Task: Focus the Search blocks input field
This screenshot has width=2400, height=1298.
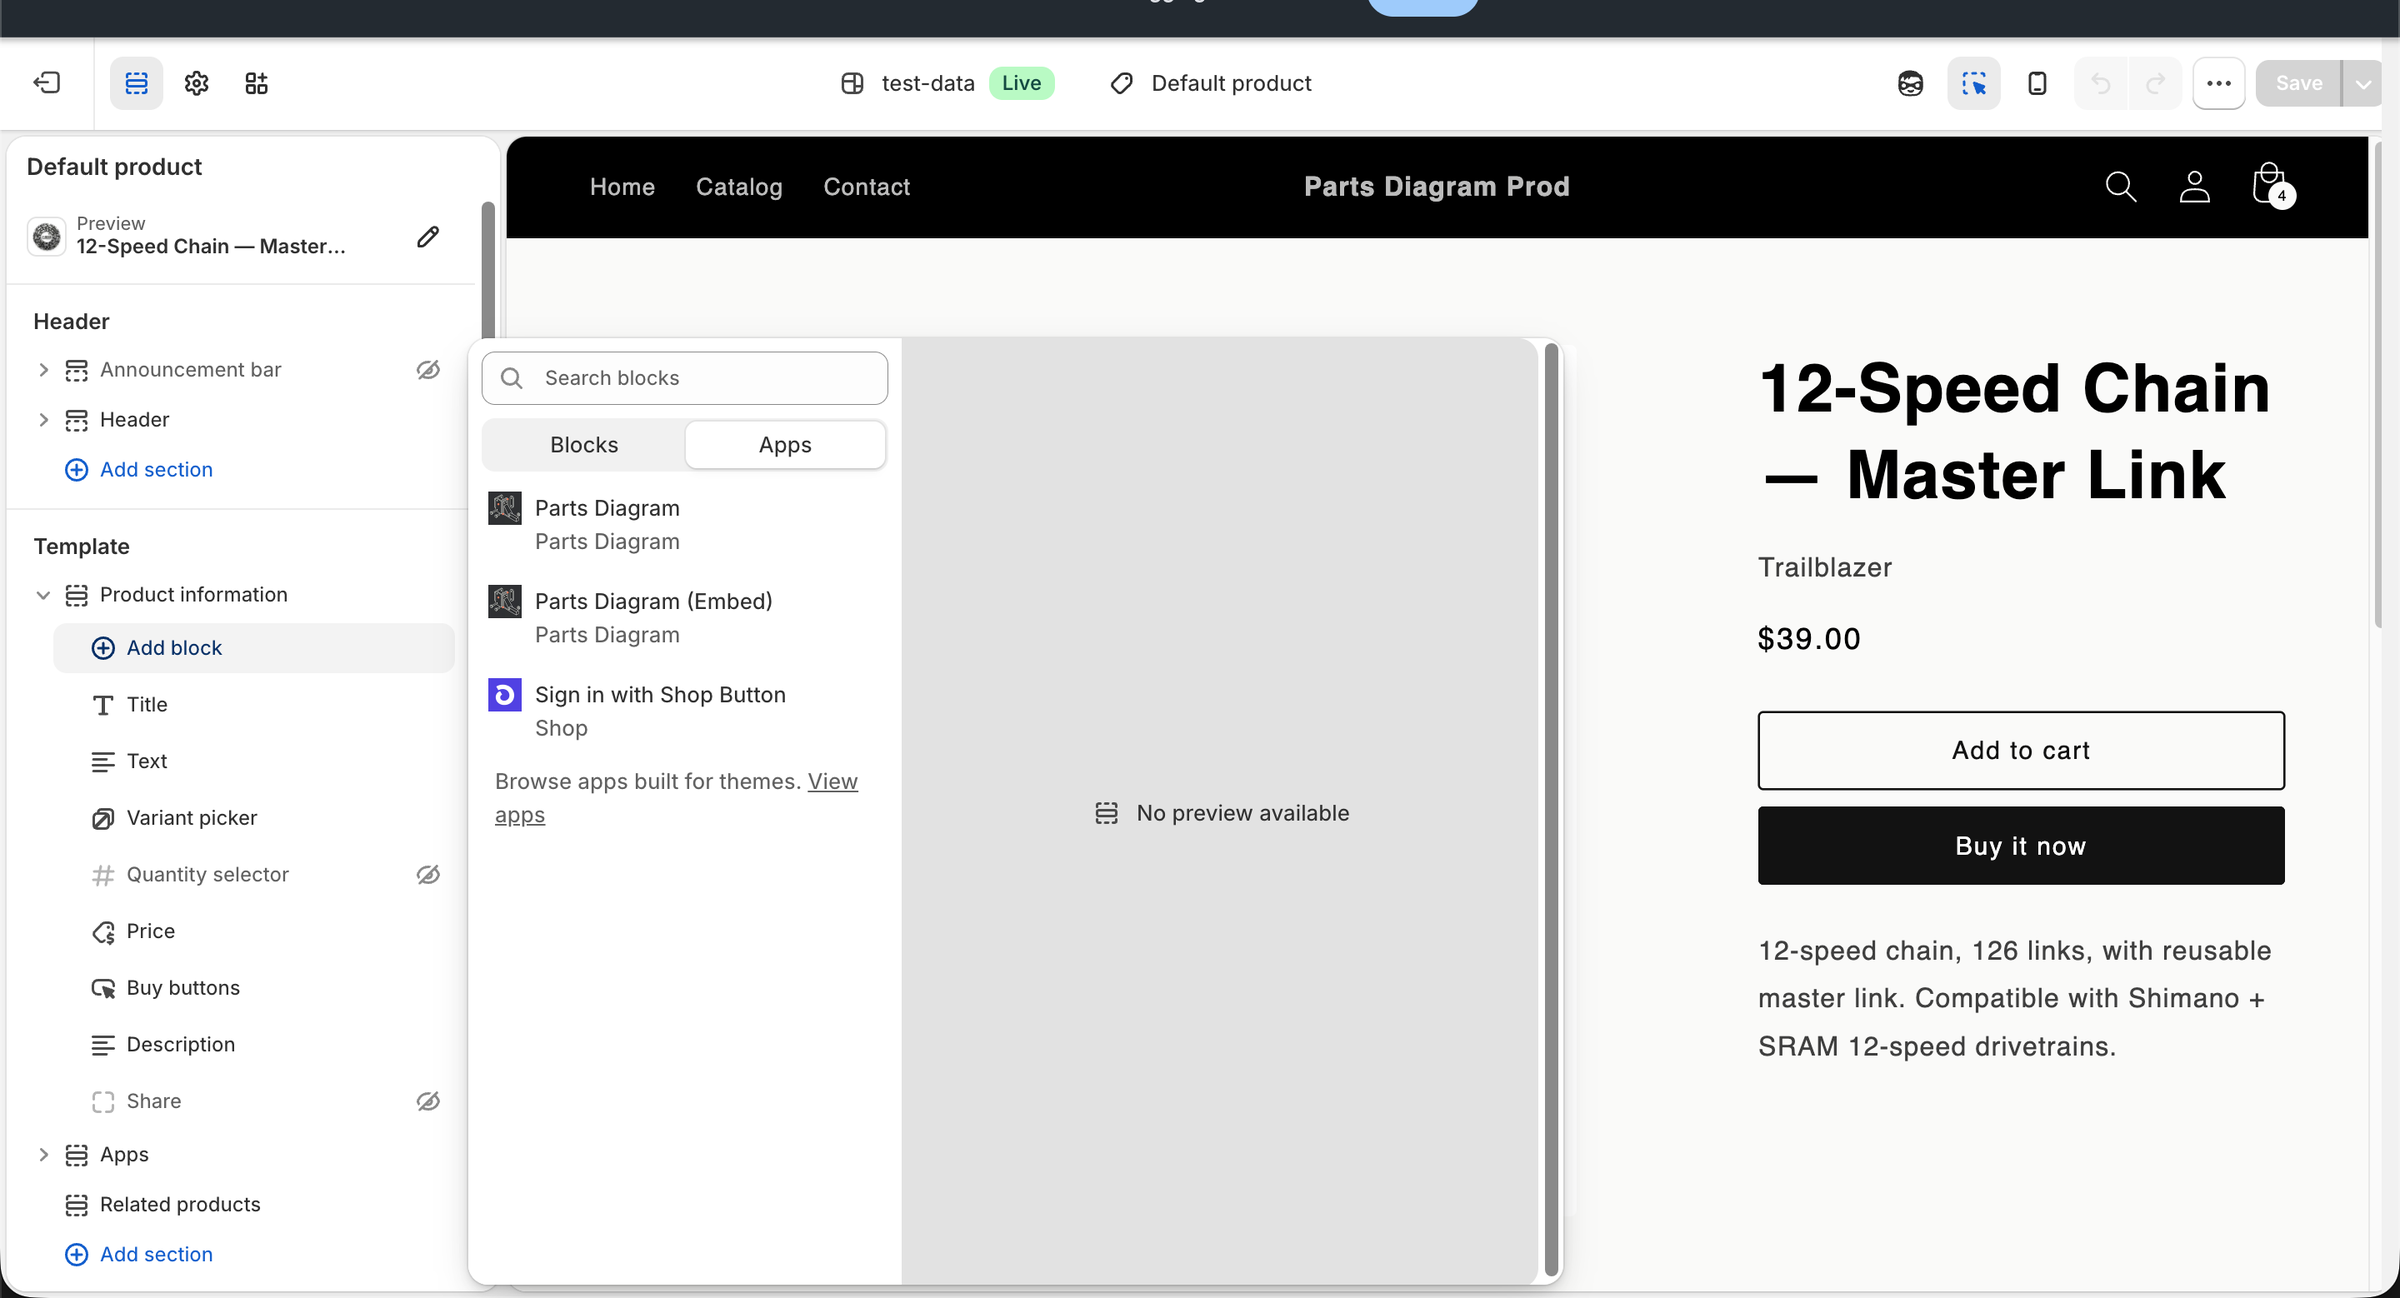Action: [684, 378]
